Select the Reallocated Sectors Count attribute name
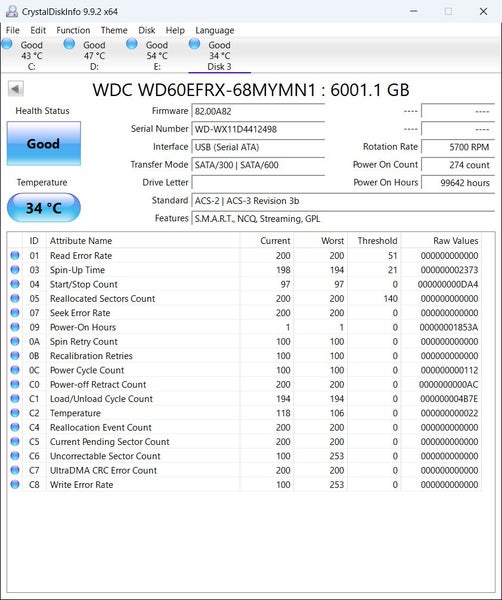 [x=103, y=298]
